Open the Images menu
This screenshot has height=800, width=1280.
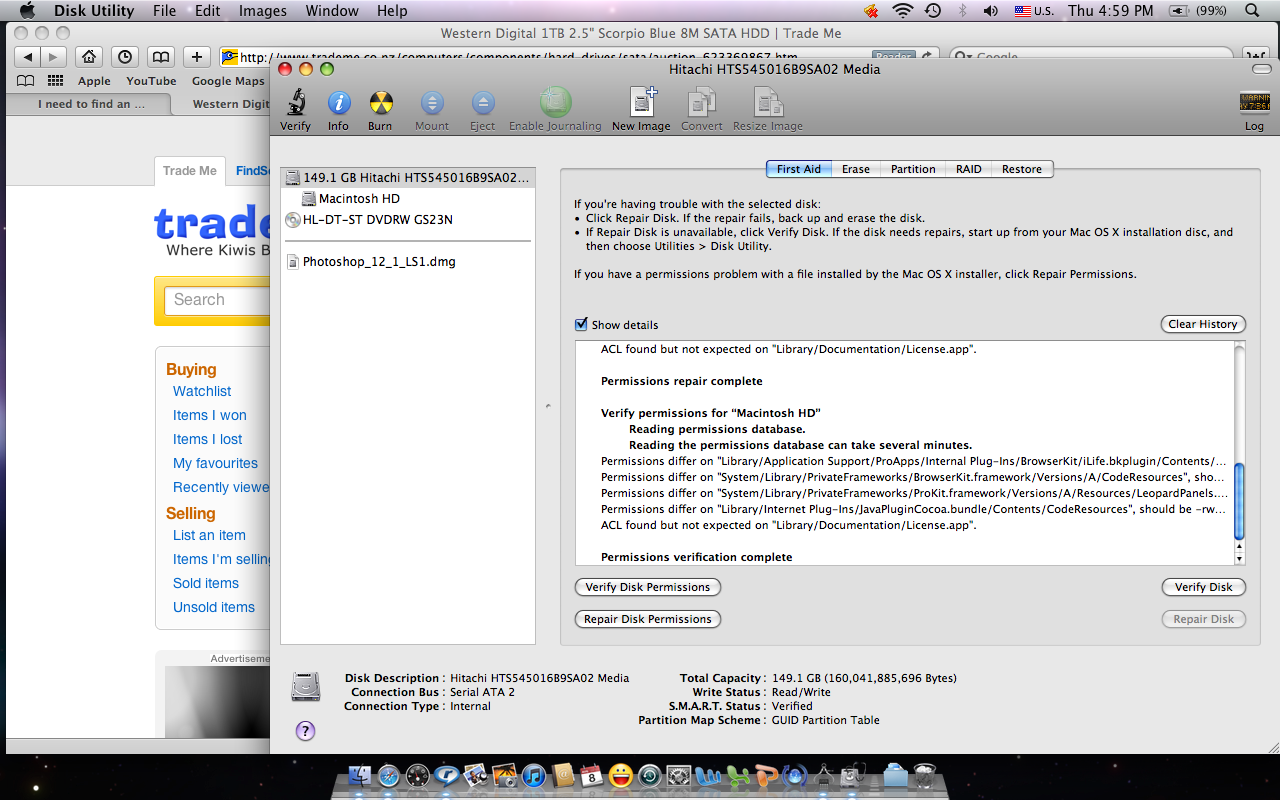(263, 11)
